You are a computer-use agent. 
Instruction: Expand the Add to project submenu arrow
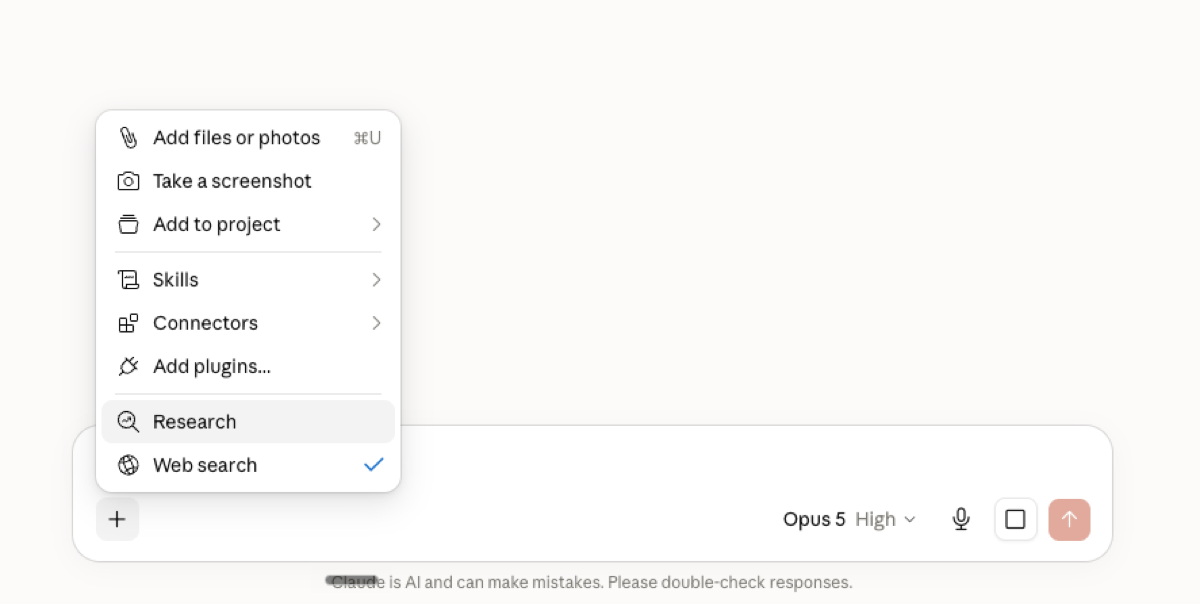(x=376, y=224)
